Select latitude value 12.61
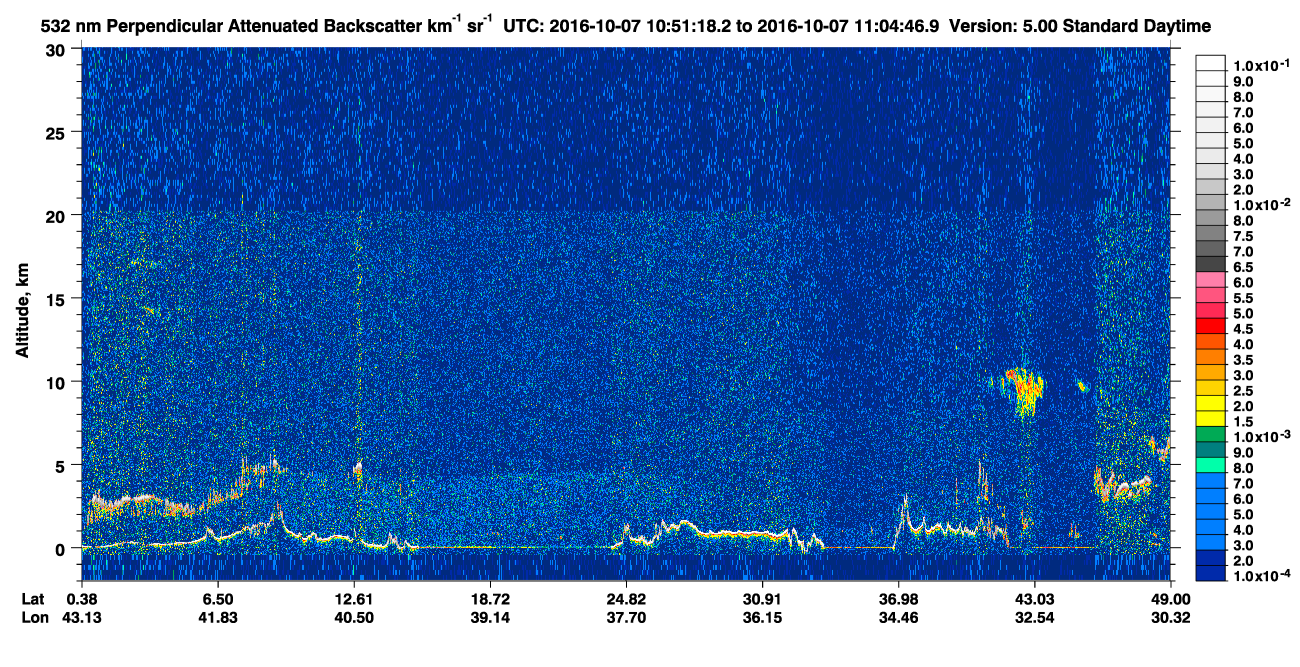 coord(354,598)
